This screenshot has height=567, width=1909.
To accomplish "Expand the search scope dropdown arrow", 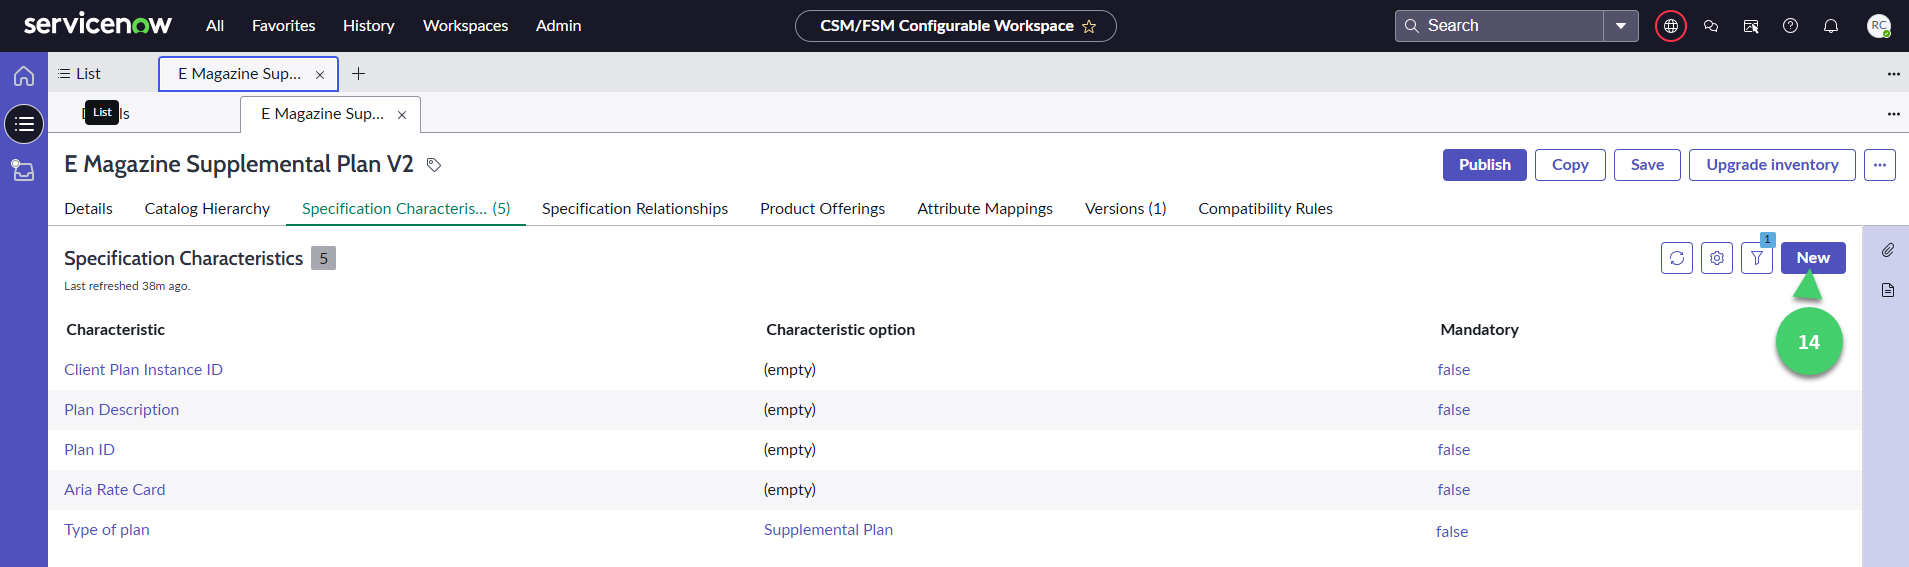I will click(x=1621, y=26).
